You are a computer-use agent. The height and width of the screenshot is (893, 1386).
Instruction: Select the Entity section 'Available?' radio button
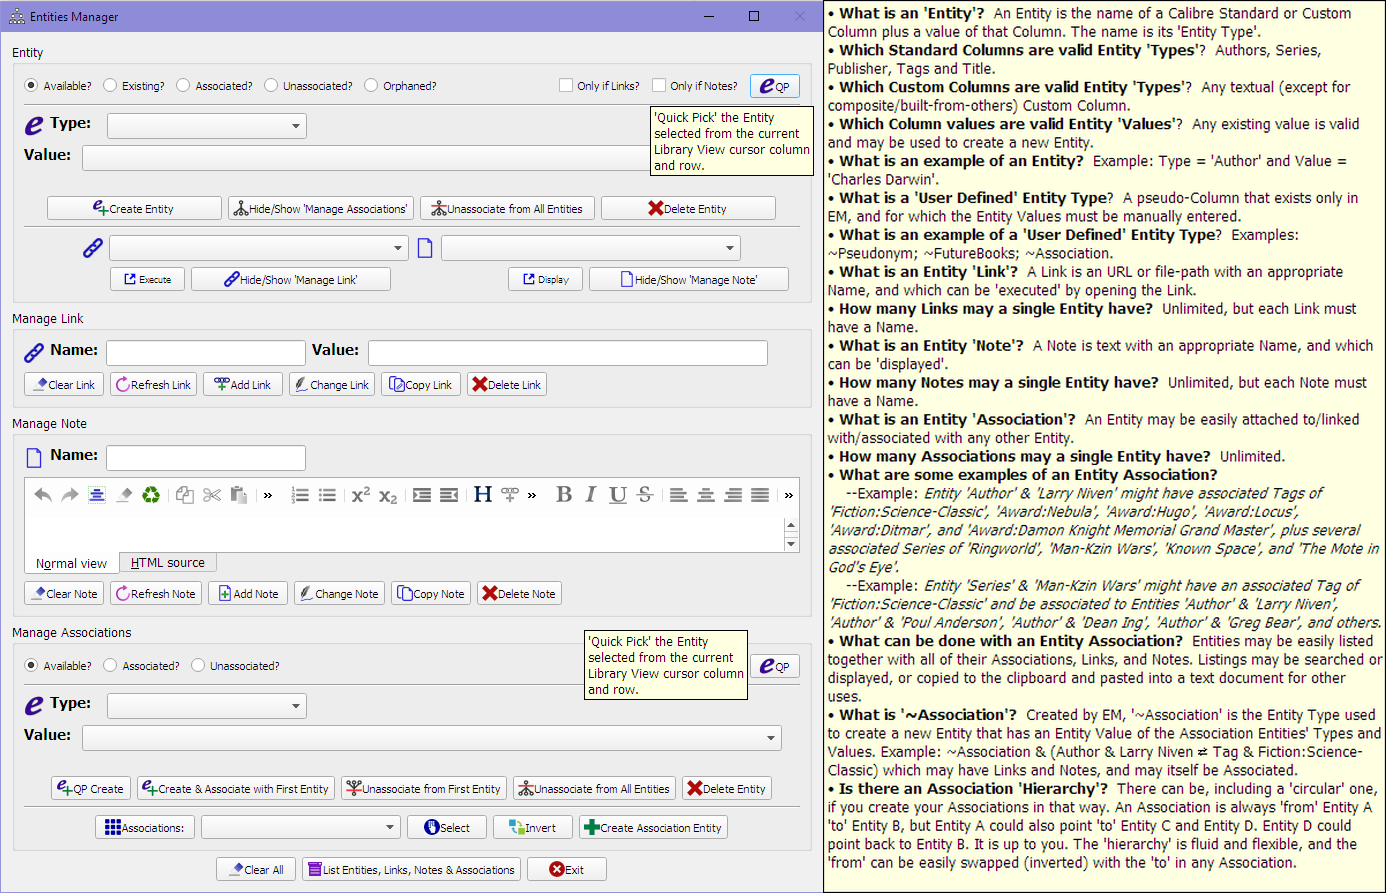coord(31,86)
